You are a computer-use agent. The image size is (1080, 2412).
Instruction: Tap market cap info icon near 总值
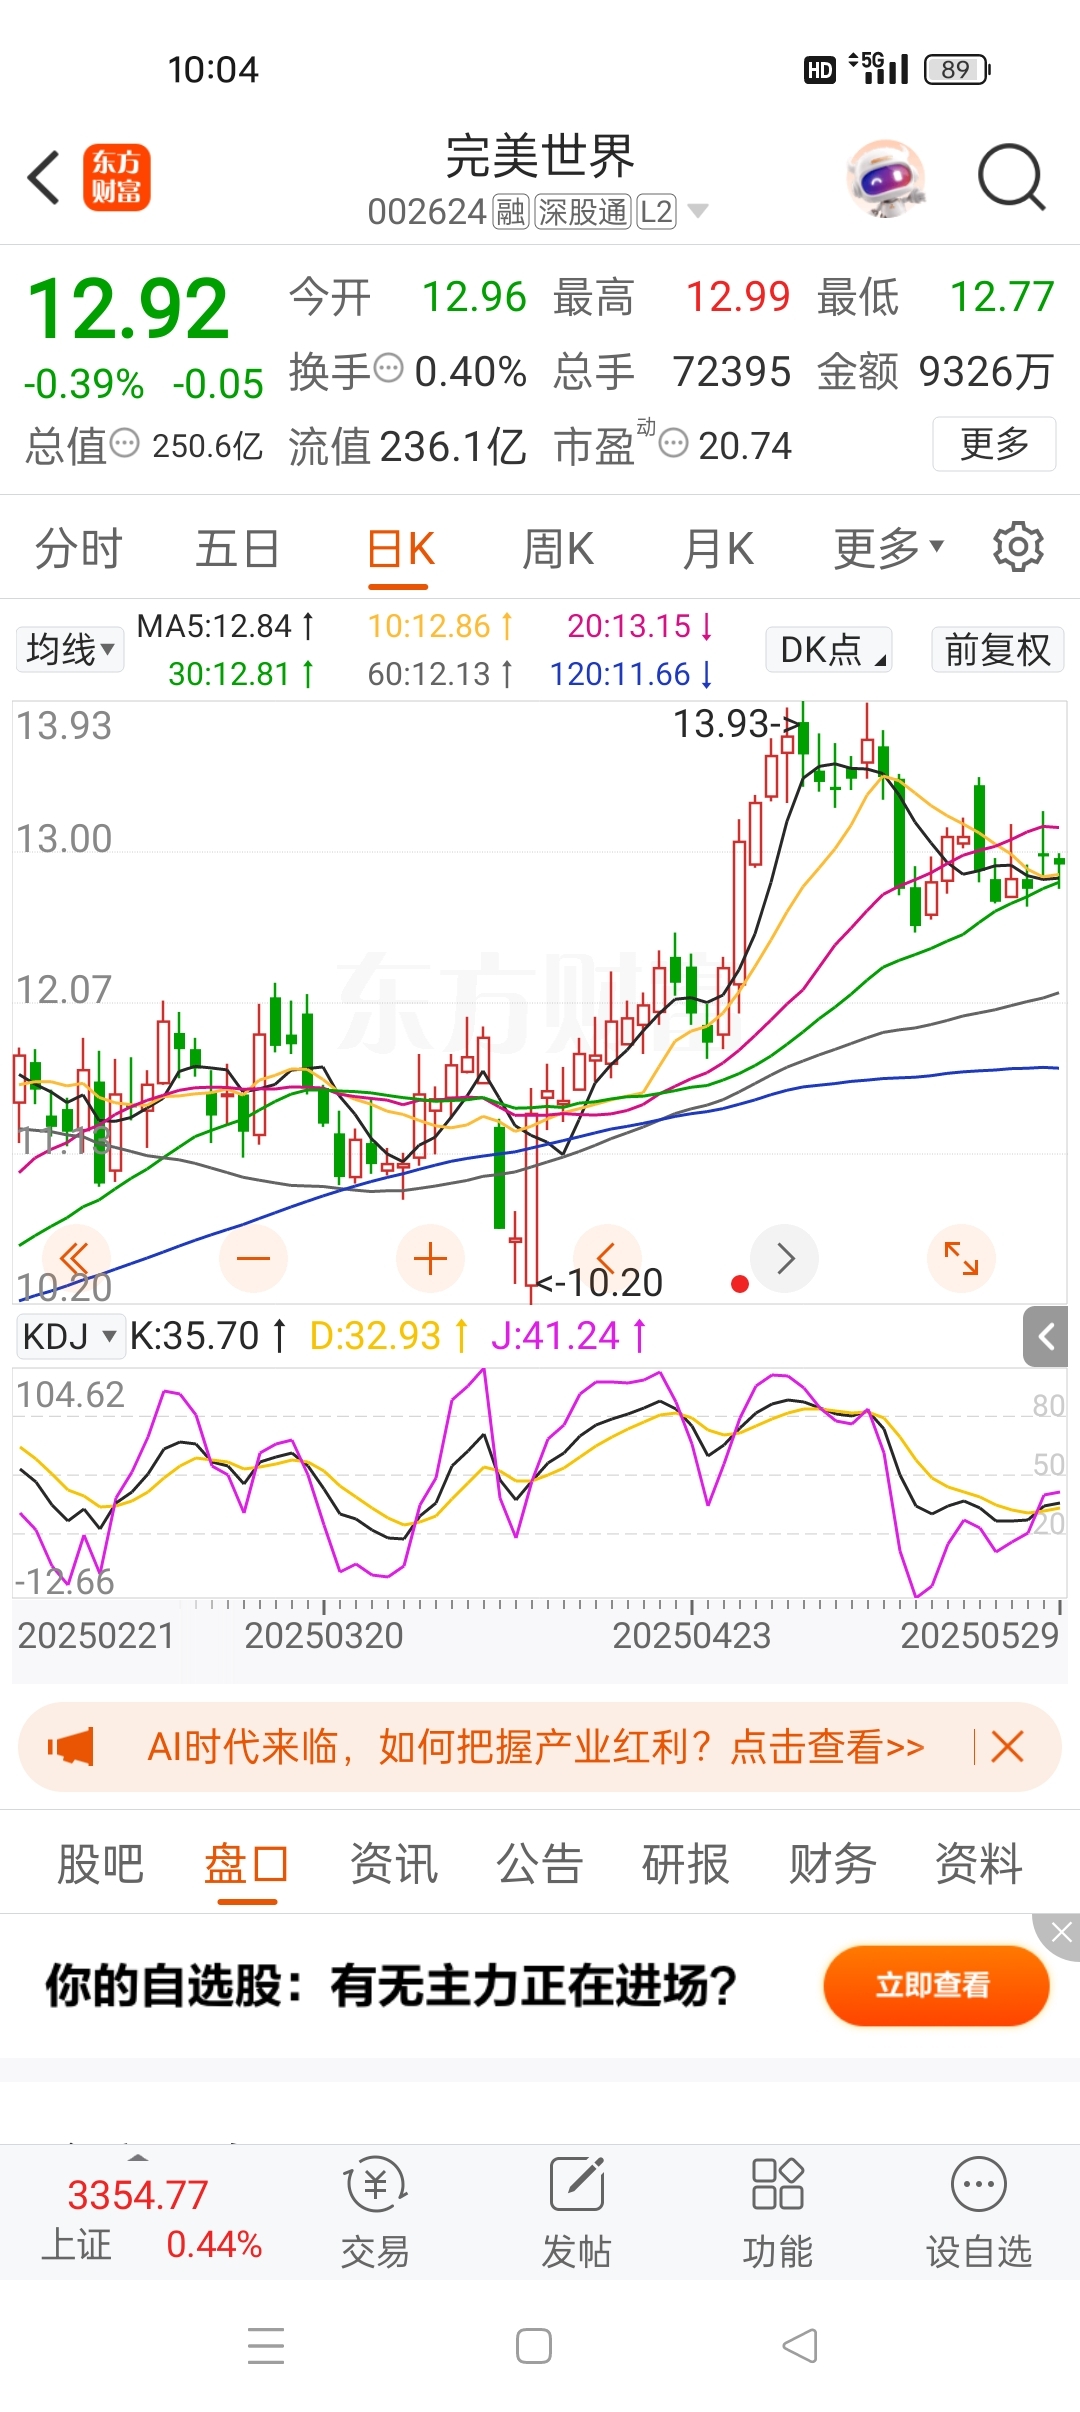click(x=124, y=443)
